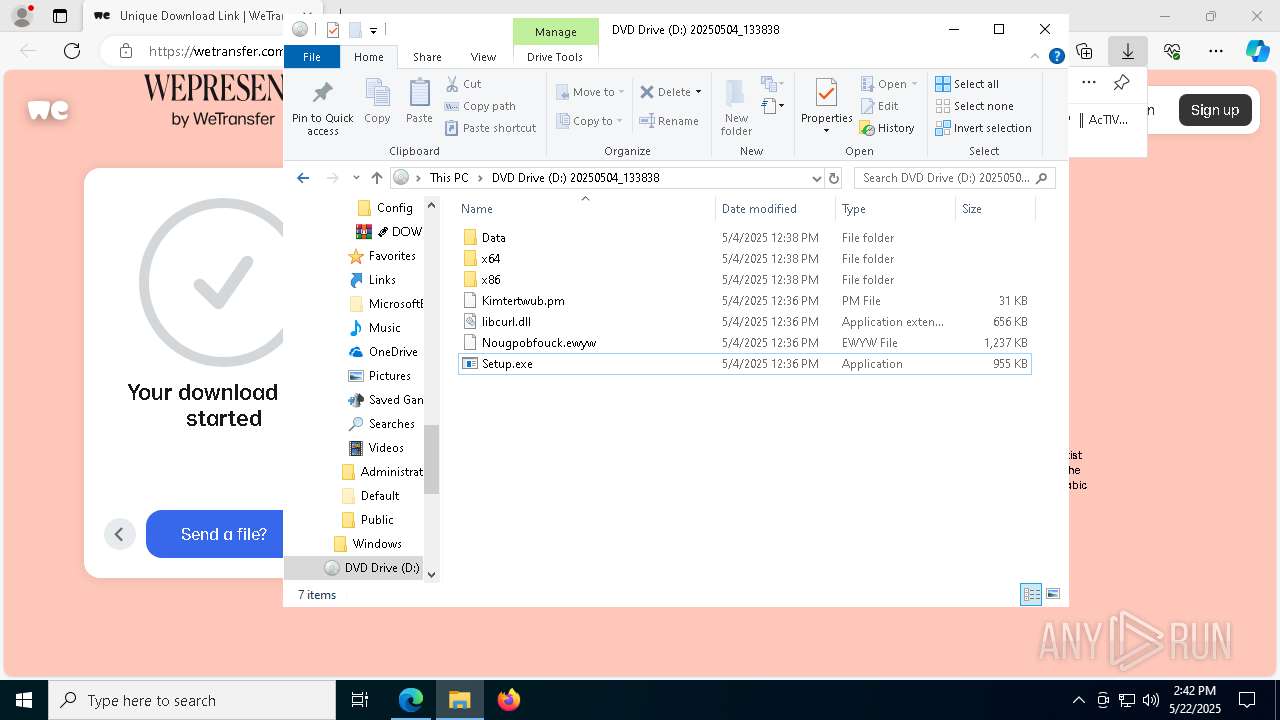1280x720 pixels.
Task: Click the Copy ribbon icon
Action: click(x=377, y=94)
